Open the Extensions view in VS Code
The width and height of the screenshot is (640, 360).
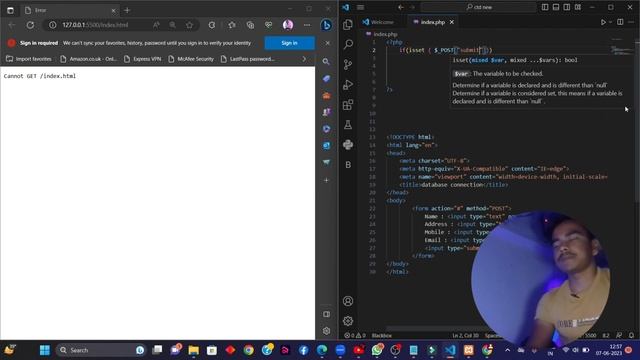(348, 105)
